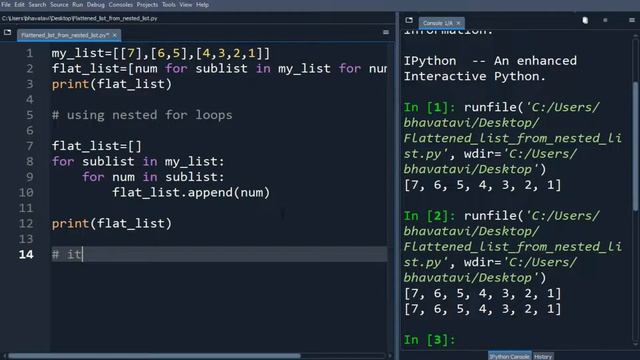Open the Run menu
This screenshot has width=640, height=360.
[x=78, y=4]
